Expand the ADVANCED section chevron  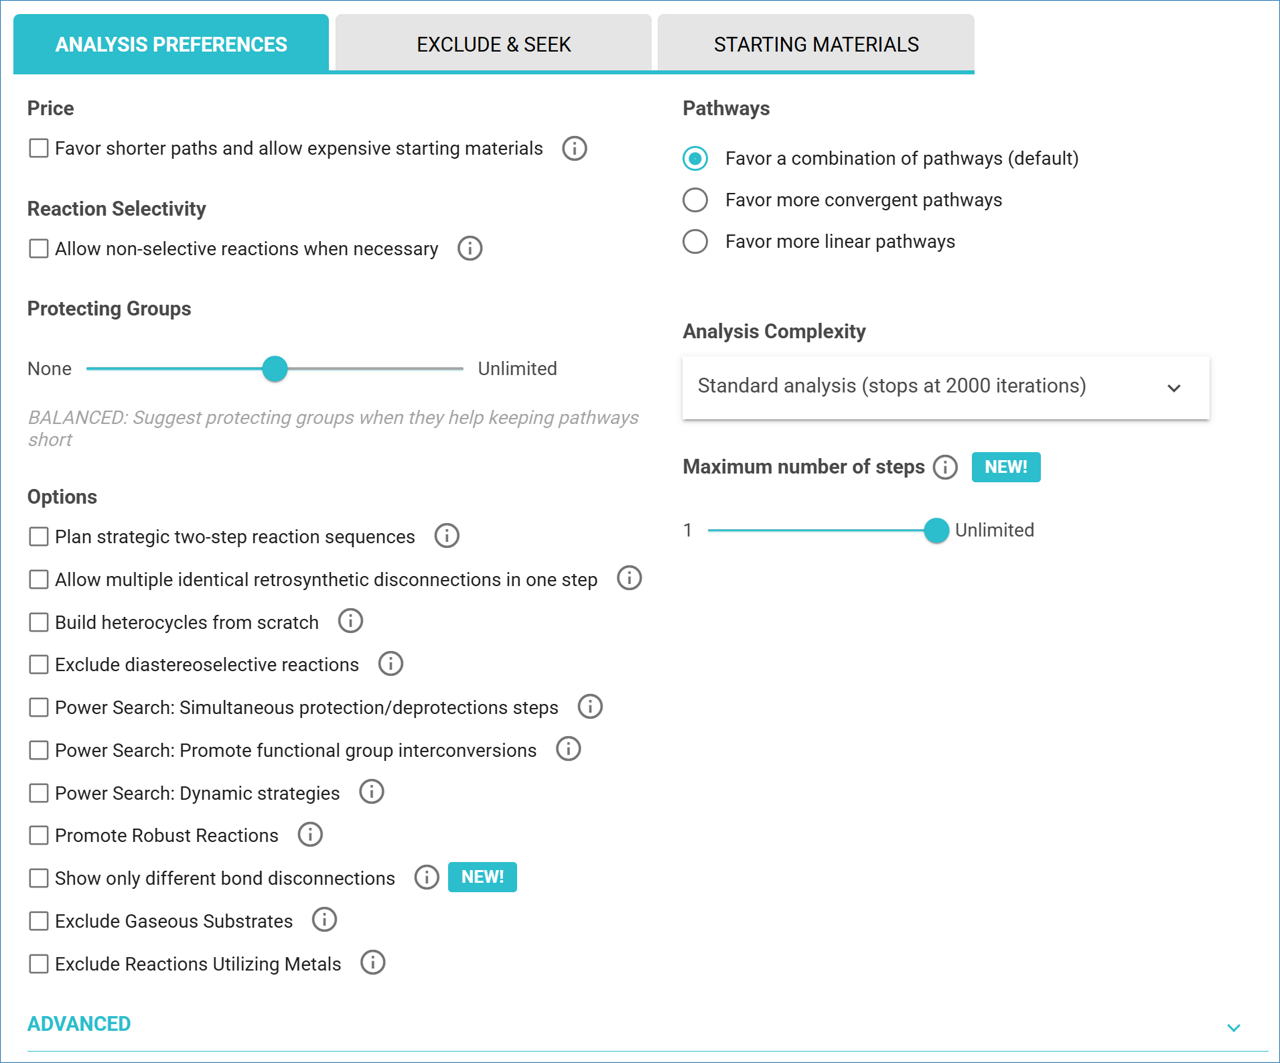tap(1233, 1027)
